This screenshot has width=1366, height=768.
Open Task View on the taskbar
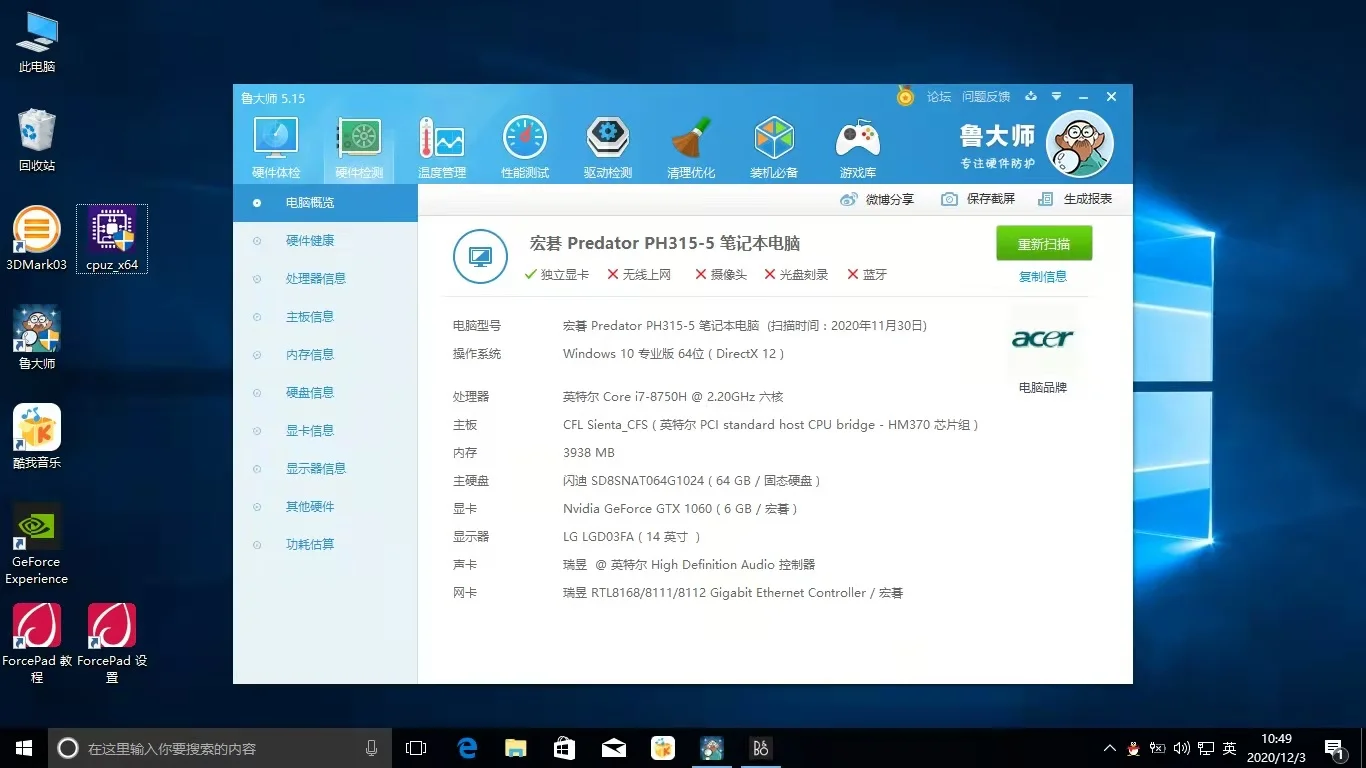click(416, 748)
